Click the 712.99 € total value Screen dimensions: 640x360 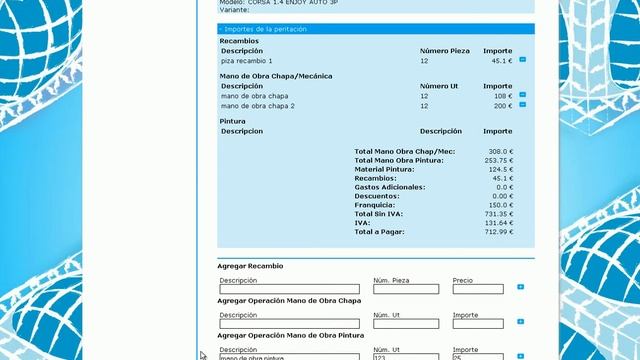[x=499, y=232]
